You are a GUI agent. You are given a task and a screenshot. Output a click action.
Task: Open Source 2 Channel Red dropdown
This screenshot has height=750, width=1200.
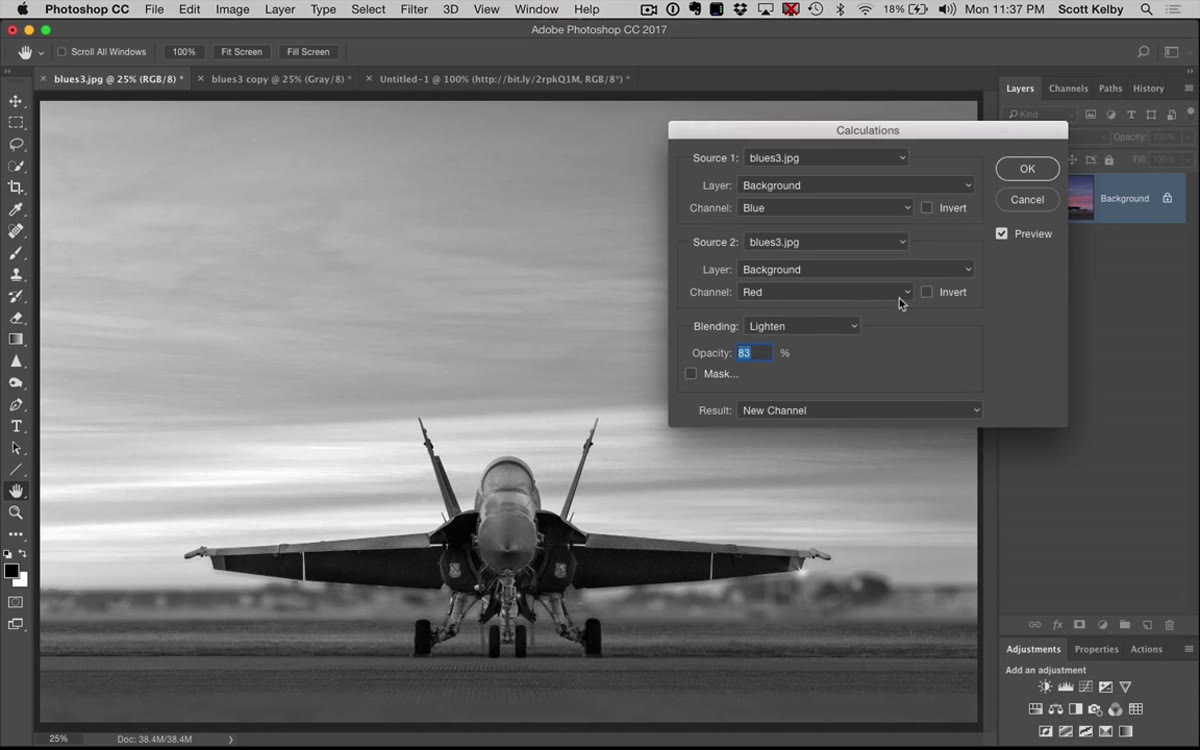tap(825, 292)
